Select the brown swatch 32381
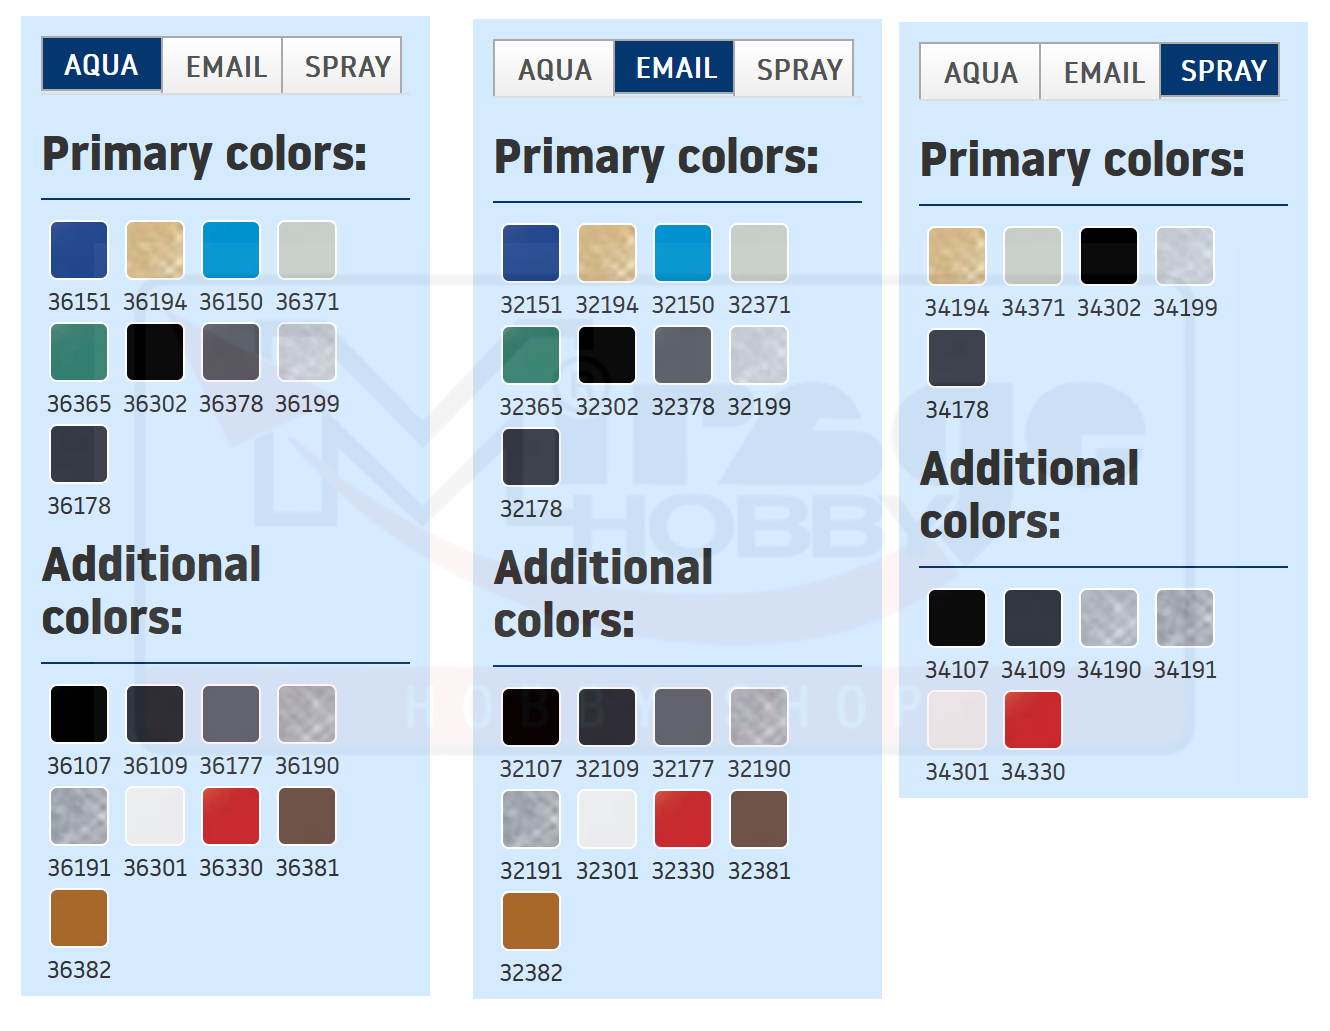Screen dimensions: 1330x1031 pos(759,819)
